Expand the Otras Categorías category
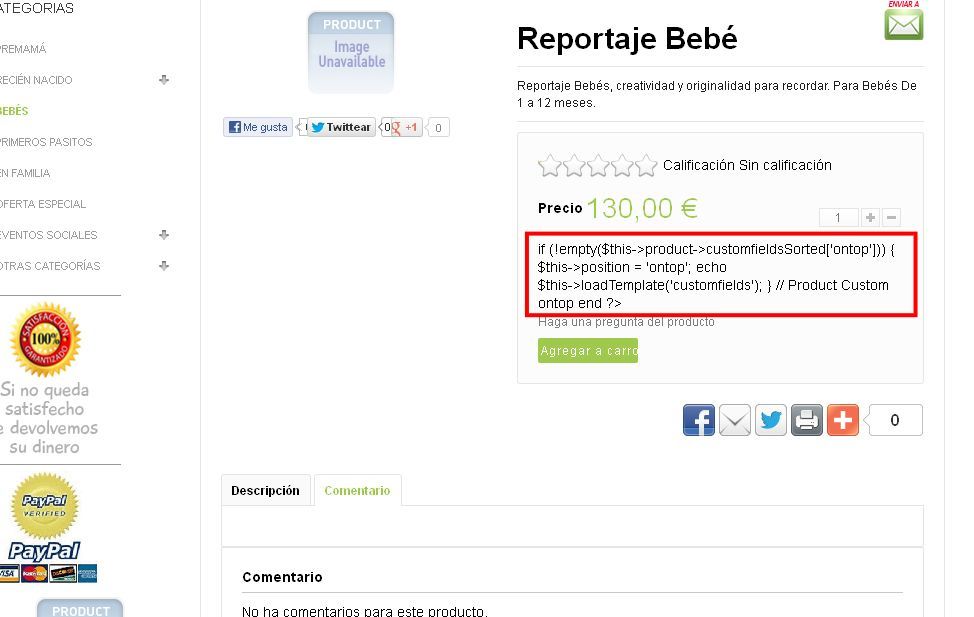The width and height of the screenshot is (974, 617). click(x=164, y=266)
